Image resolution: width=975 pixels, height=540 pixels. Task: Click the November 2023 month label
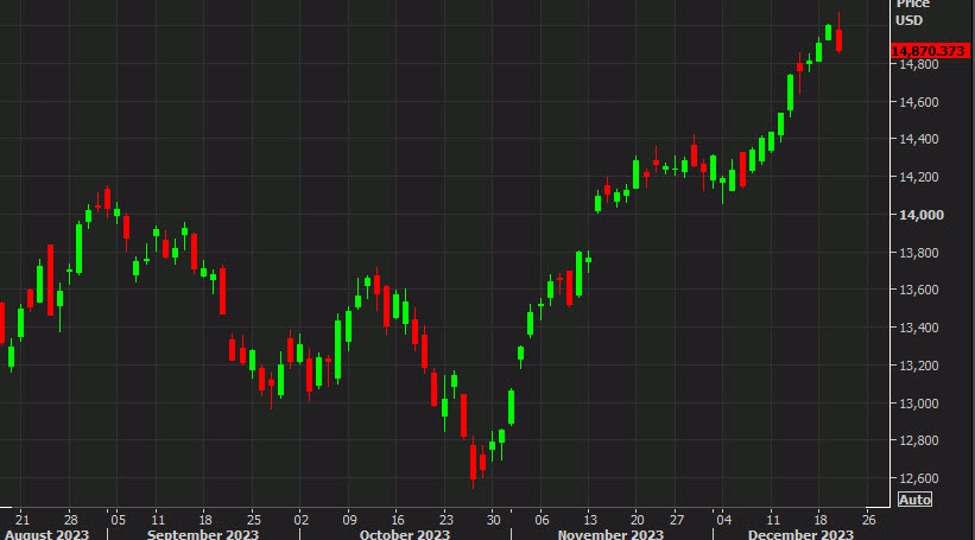coord(611,534)
